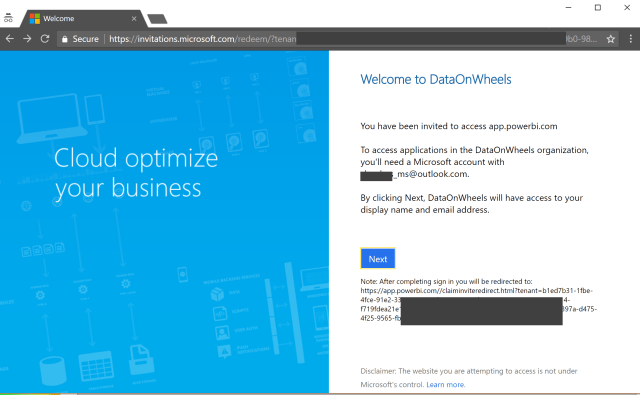Click the Next button
Screen dimensions: 640x395
click(378, 259)
